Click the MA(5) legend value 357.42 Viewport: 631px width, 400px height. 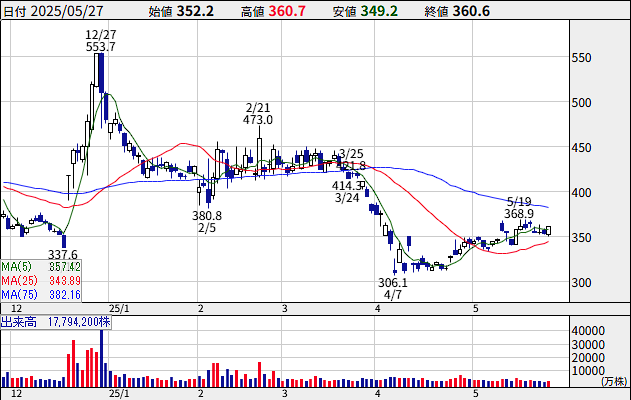point(65,267)
